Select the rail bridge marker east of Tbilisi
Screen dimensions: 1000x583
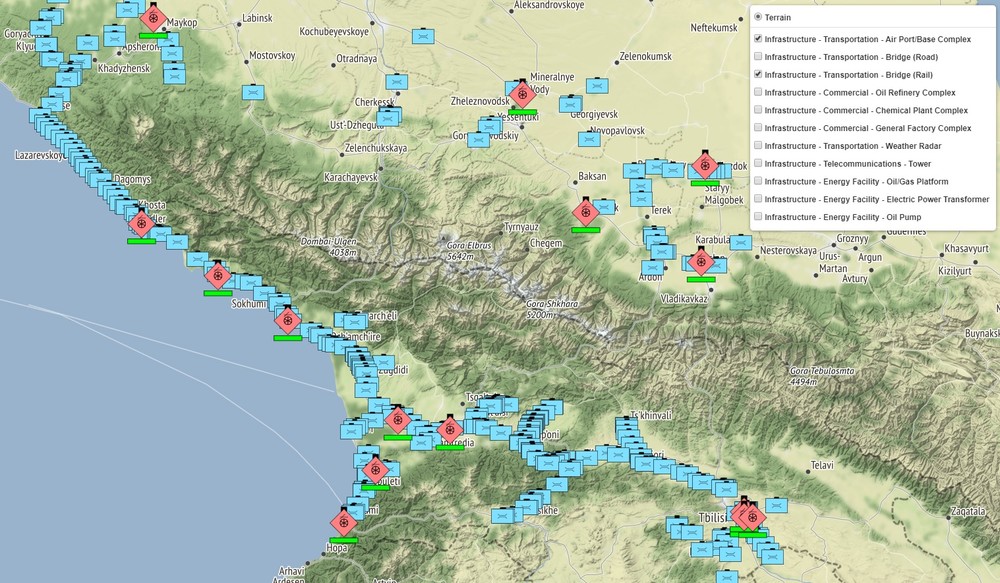(776, 506)
